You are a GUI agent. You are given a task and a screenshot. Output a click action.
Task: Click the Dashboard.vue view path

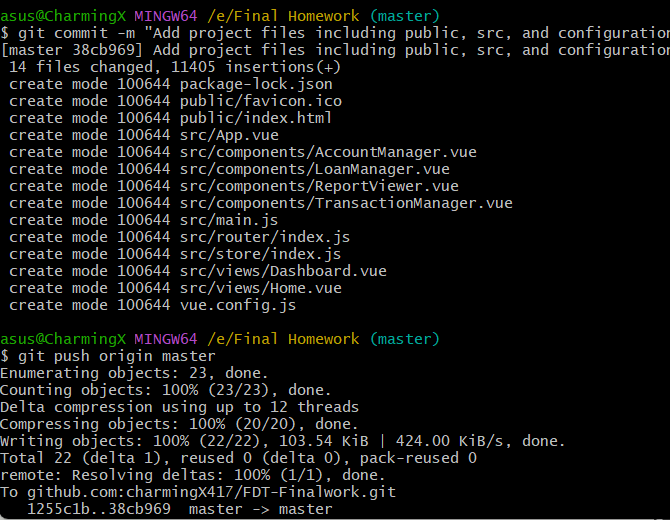[283, 271]
